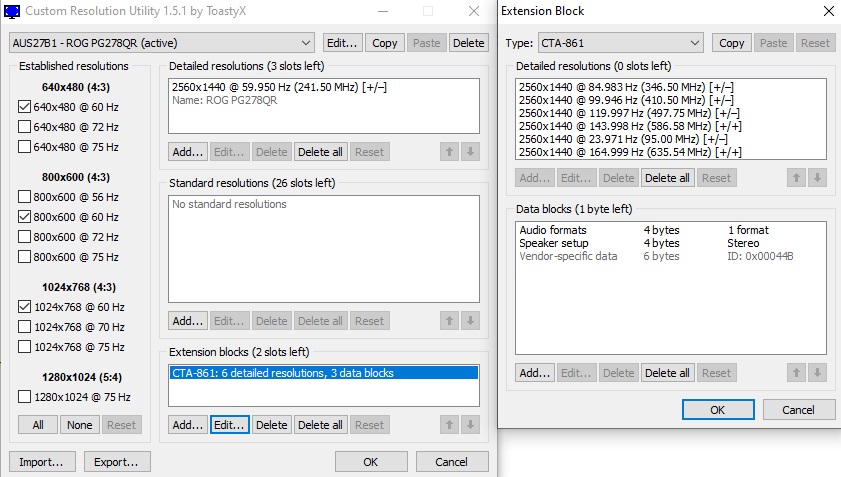The image size is (841, 477).
Task: Uncheck 640x480 @ 60 Hz resolution
Action: [x=25, y=106]
